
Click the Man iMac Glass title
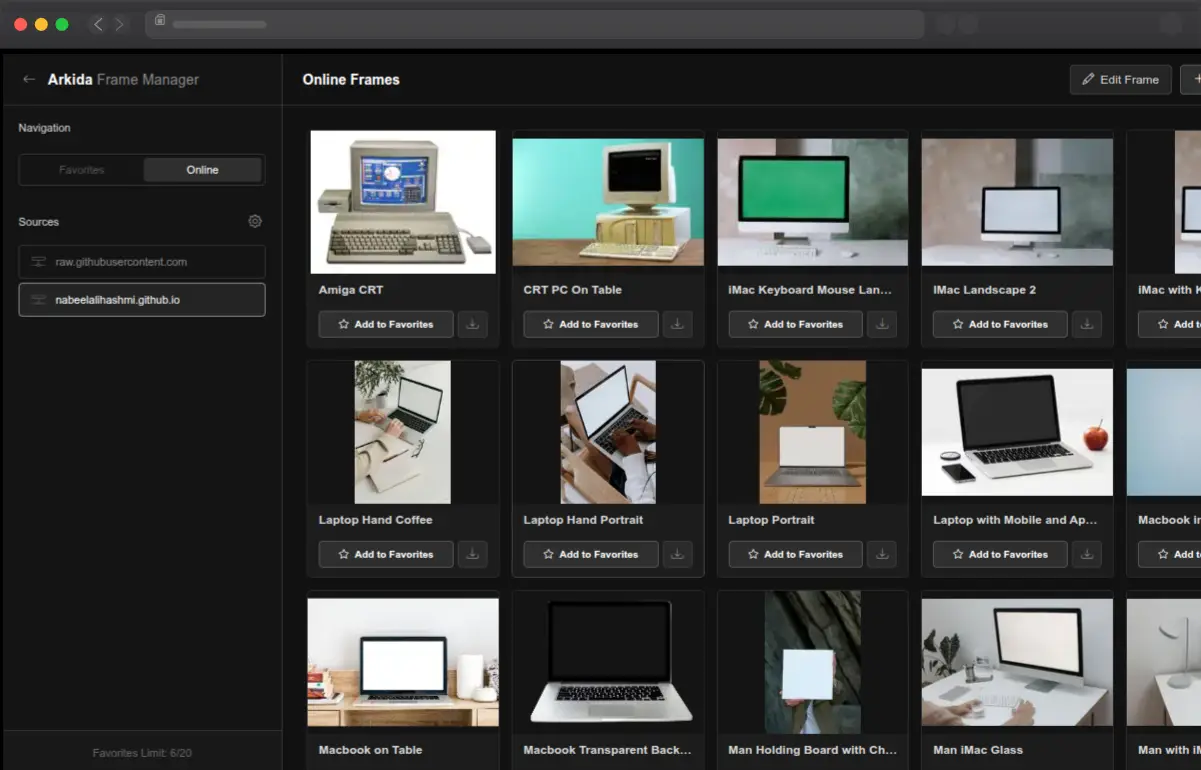(x=978, y=750)
